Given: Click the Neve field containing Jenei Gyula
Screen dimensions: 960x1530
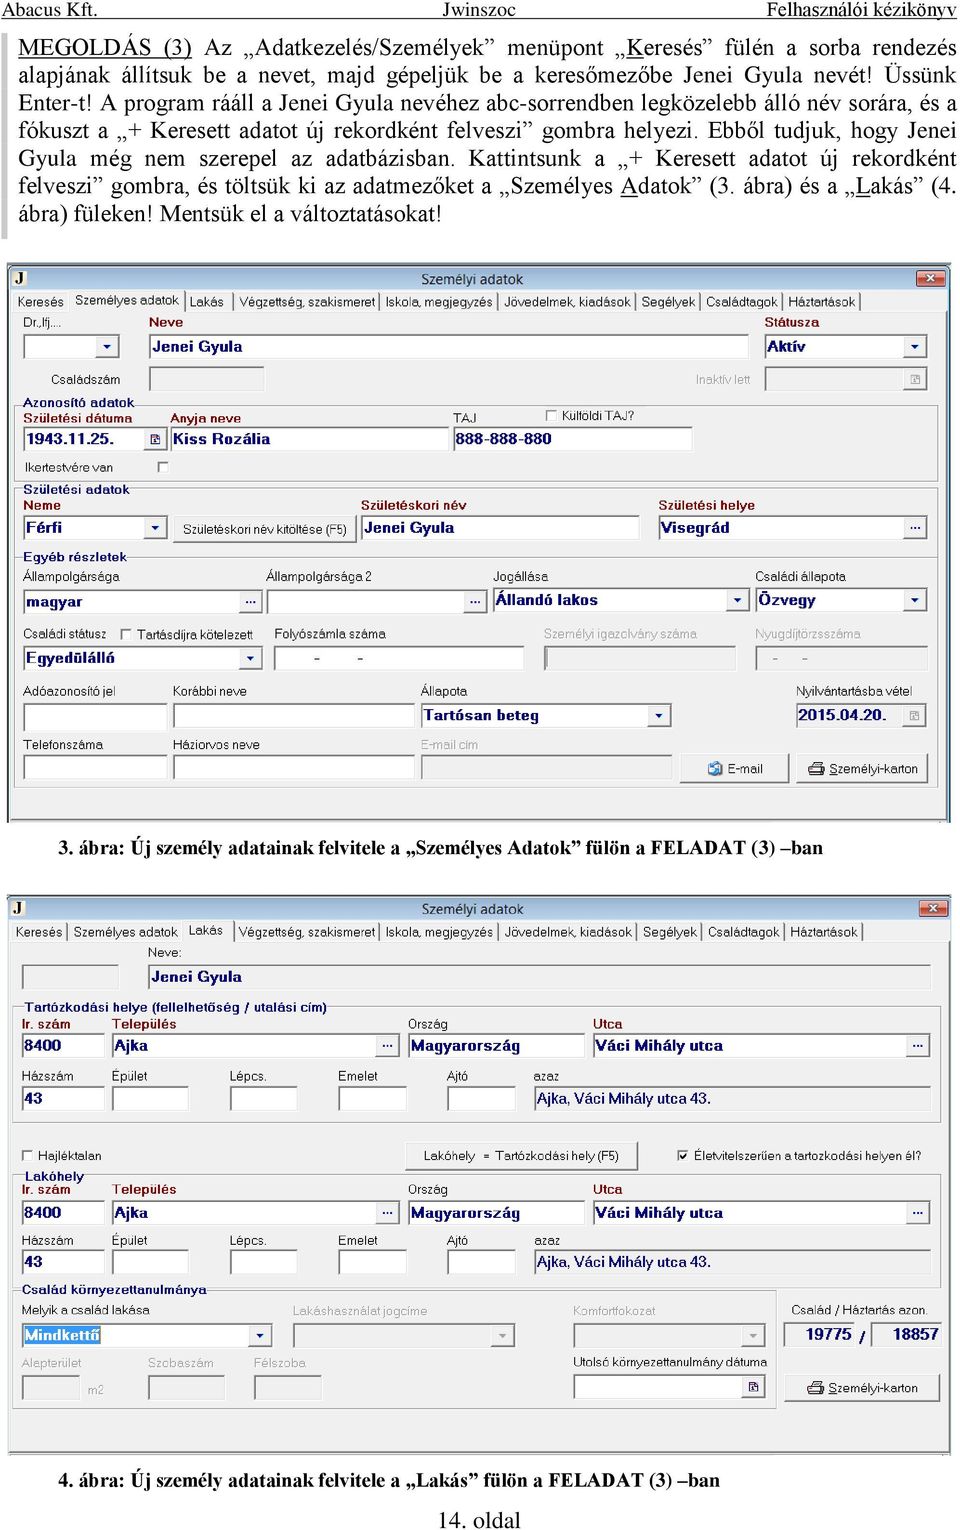Looking at the screenshot, I should coord(448,347).
